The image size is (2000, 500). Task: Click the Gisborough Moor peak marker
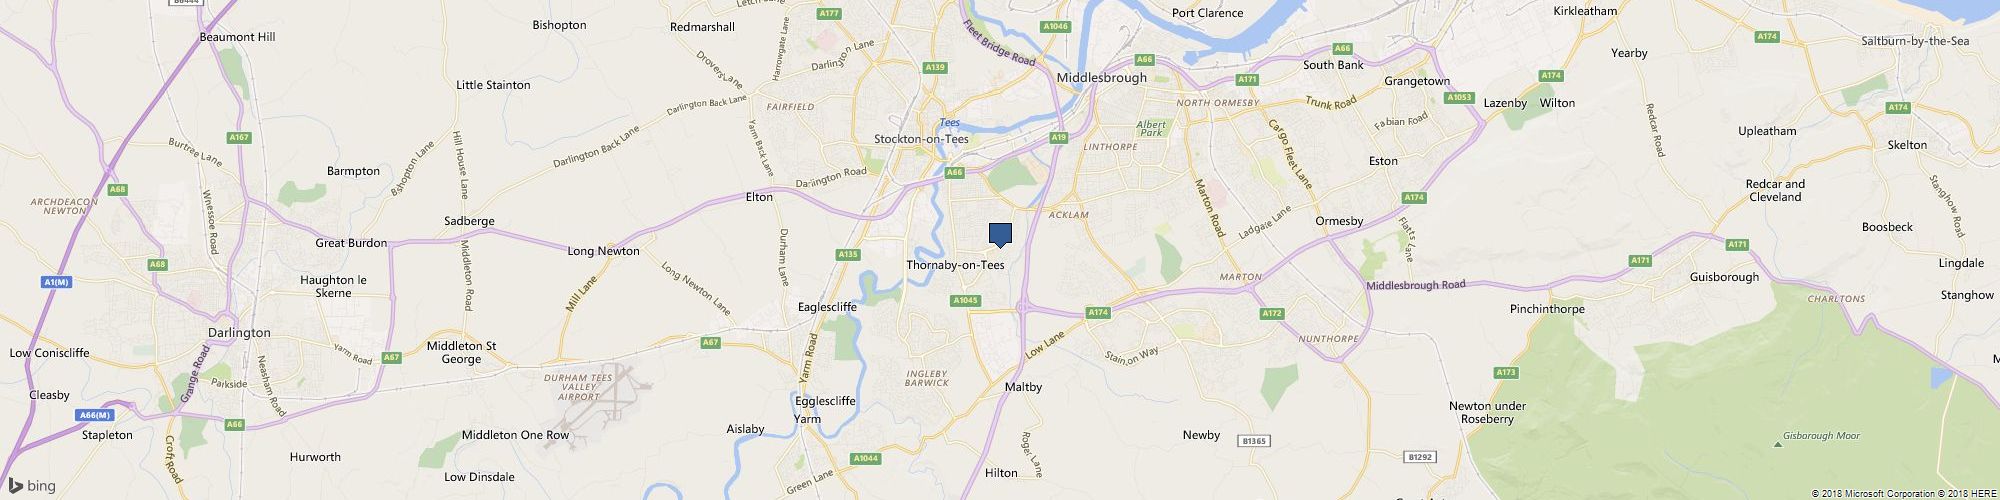(x=1776, y=444)
